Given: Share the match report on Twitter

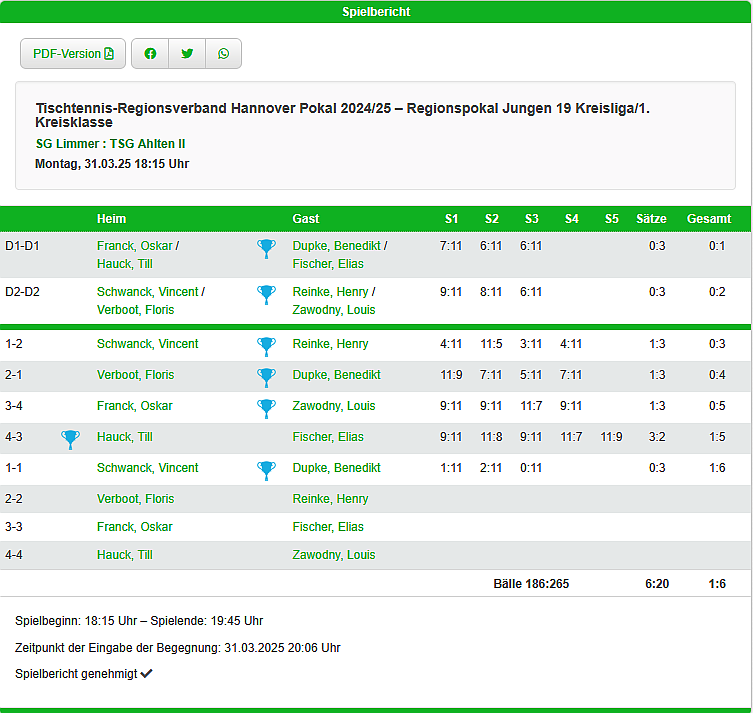Looking at the screenshot, I should (x=187, y=54).
